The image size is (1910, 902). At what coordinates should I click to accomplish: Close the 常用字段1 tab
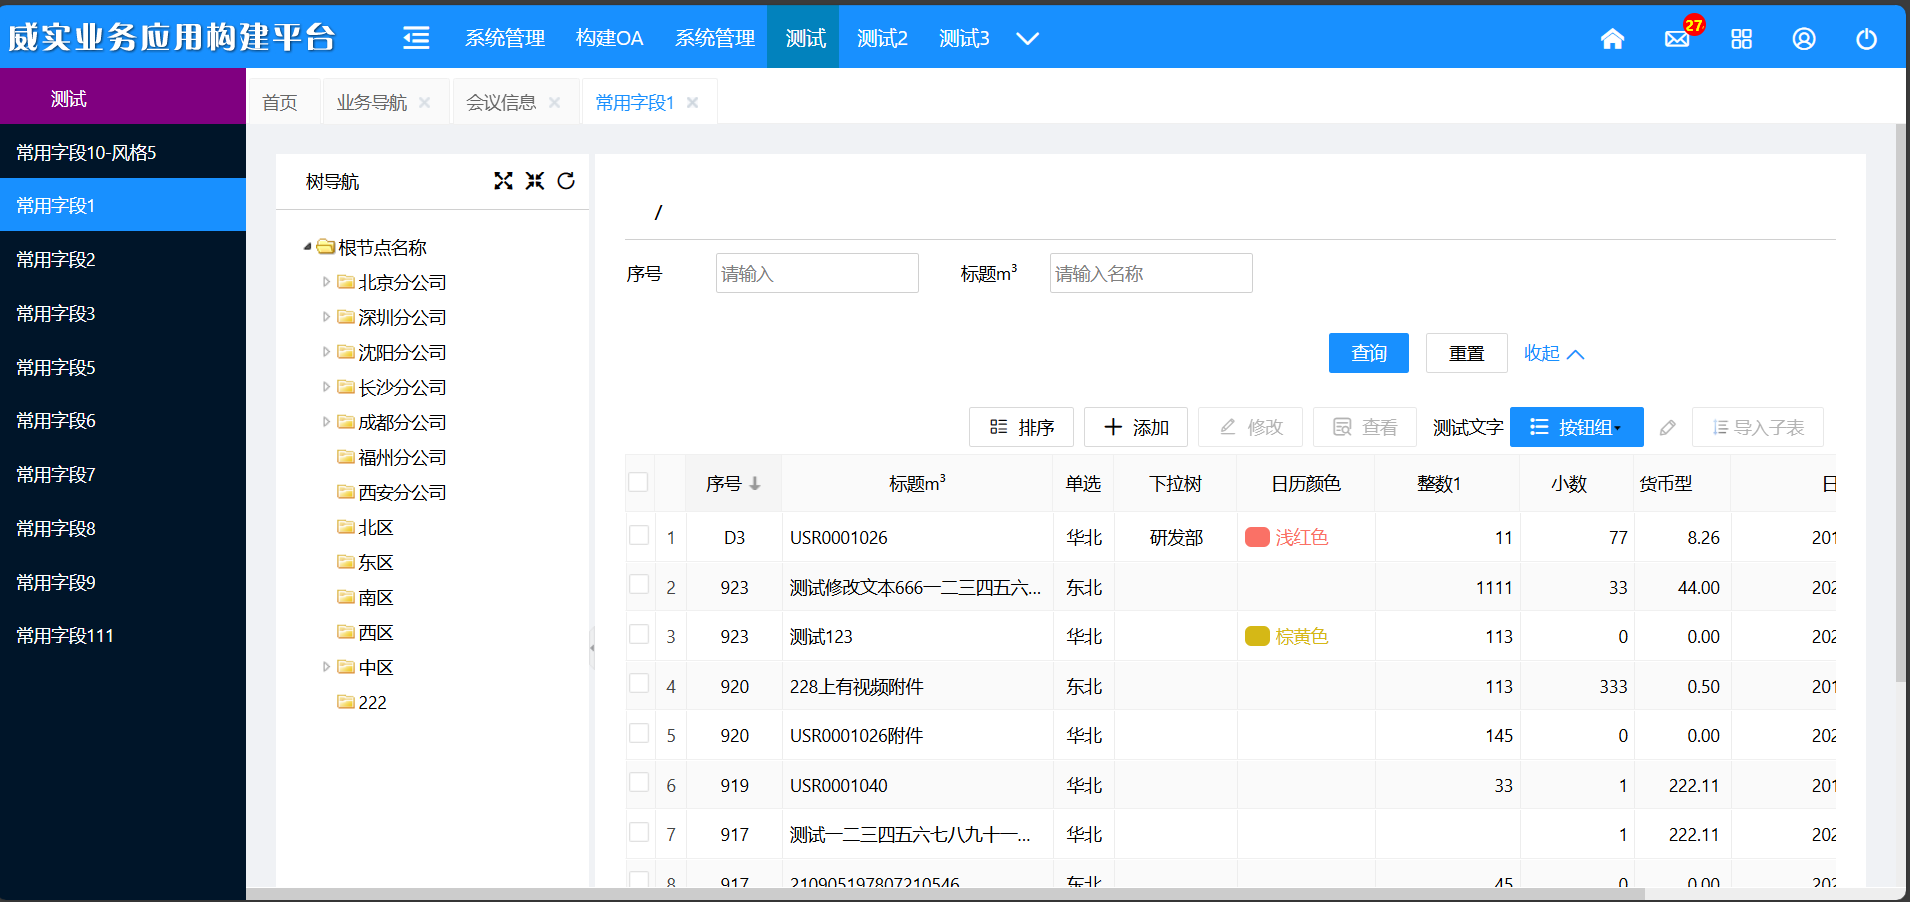pyautogui.click(x=693, y=103)
